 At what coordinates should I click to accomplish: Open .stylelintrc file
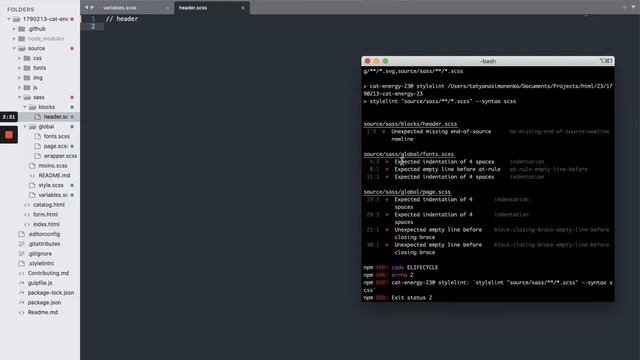[x=41, y=264]
